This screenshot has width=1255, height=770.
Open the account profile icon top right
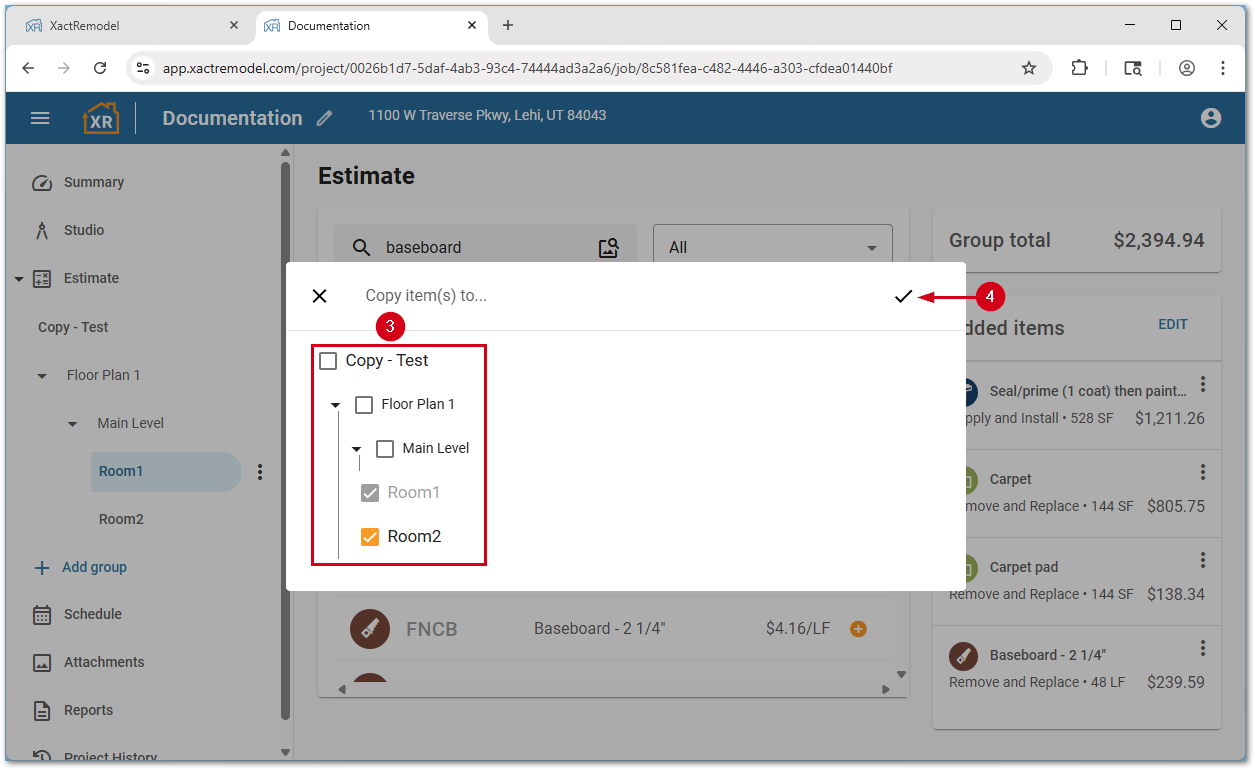1210,117
